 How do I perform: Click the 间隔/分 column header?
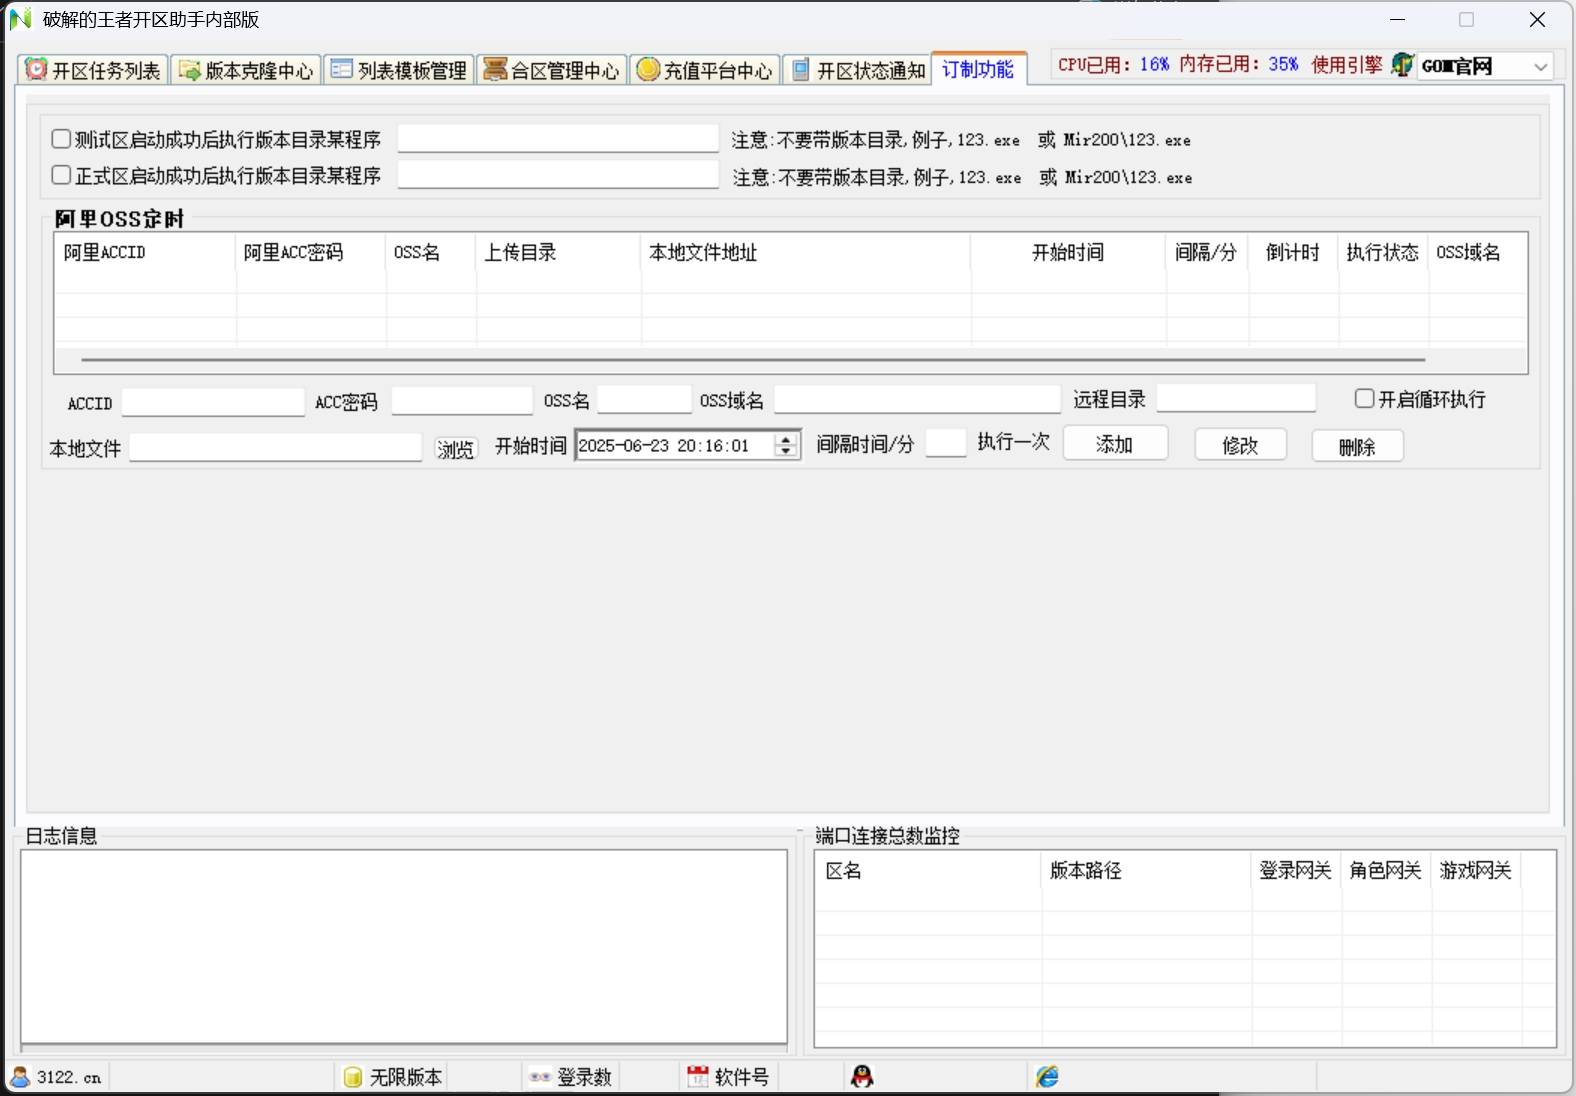pyautogui.click(x=1206, y=252)
